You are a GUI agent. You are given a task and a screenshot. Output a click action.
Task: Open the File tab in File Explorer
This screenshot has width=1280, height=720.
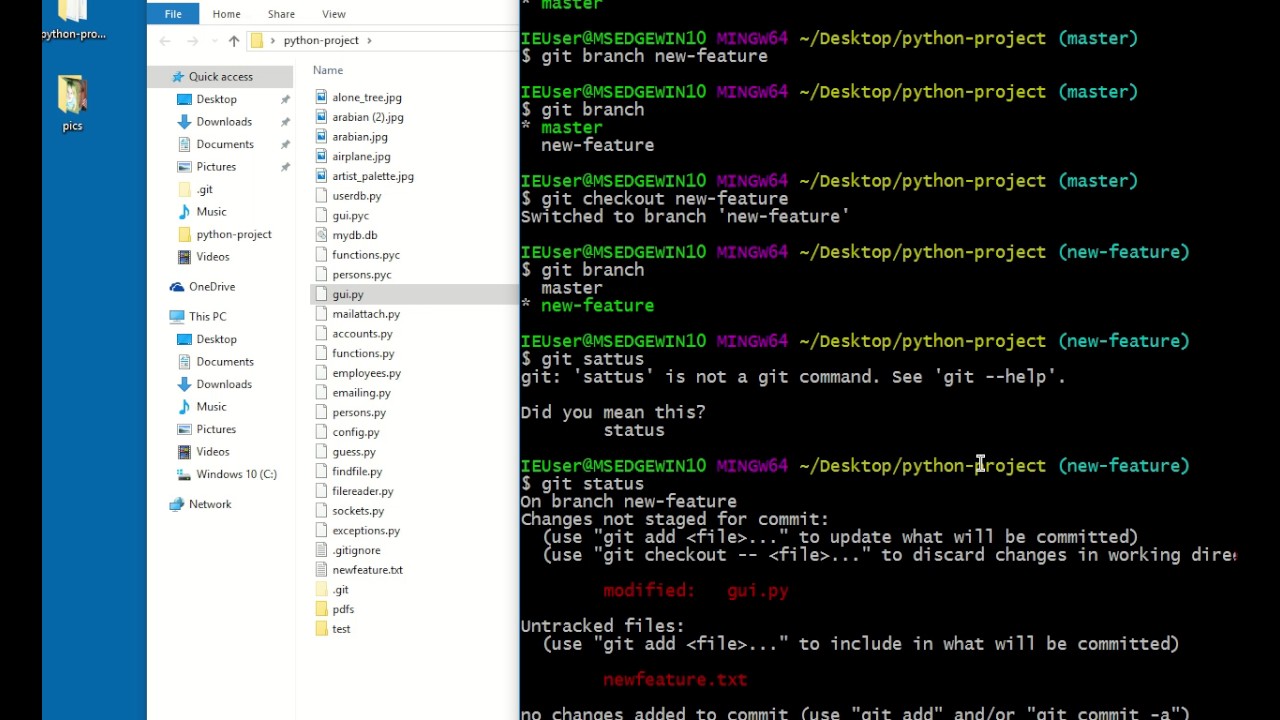pos(173,14)
